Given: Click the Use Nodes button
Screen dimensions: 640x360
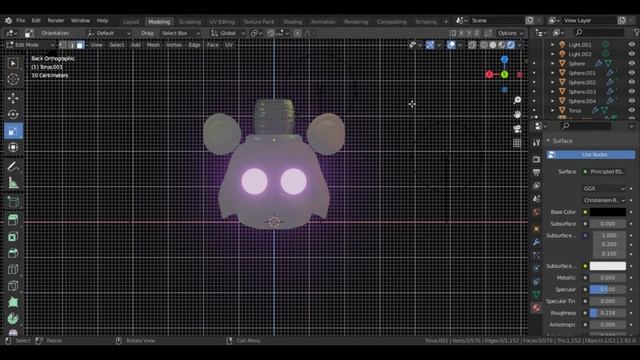Looking at the screenshot, I should coord(591,155).
